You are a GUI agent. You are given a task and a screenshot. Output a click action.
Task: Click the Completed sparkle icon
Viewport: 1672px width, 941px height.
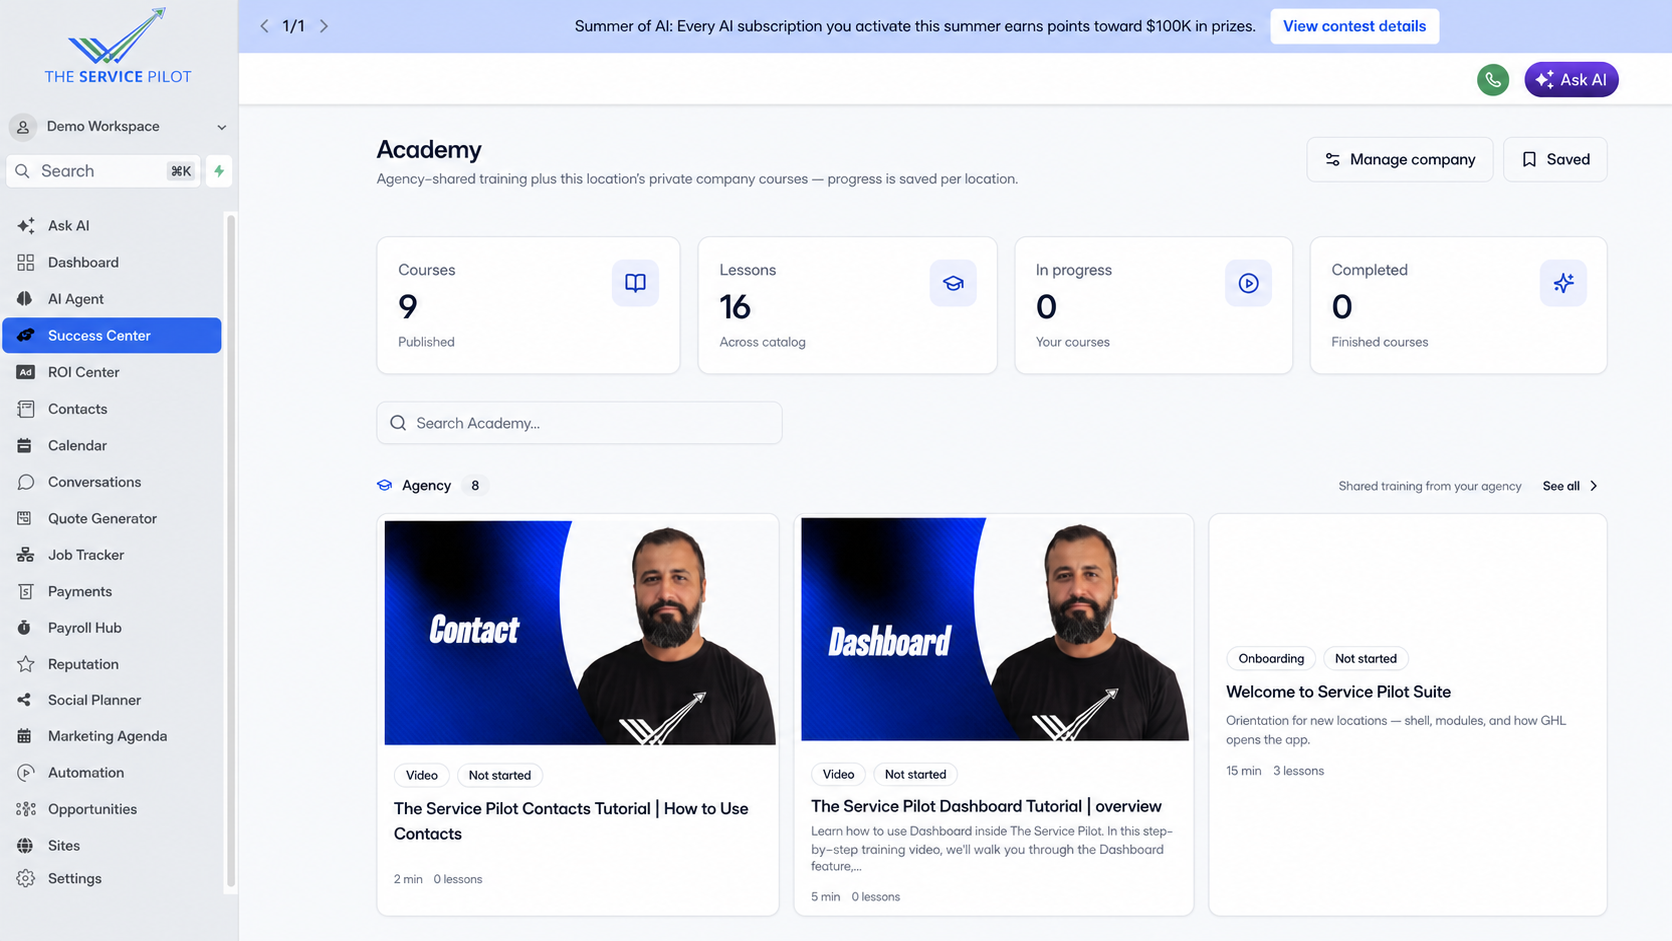click(1563, 283)
